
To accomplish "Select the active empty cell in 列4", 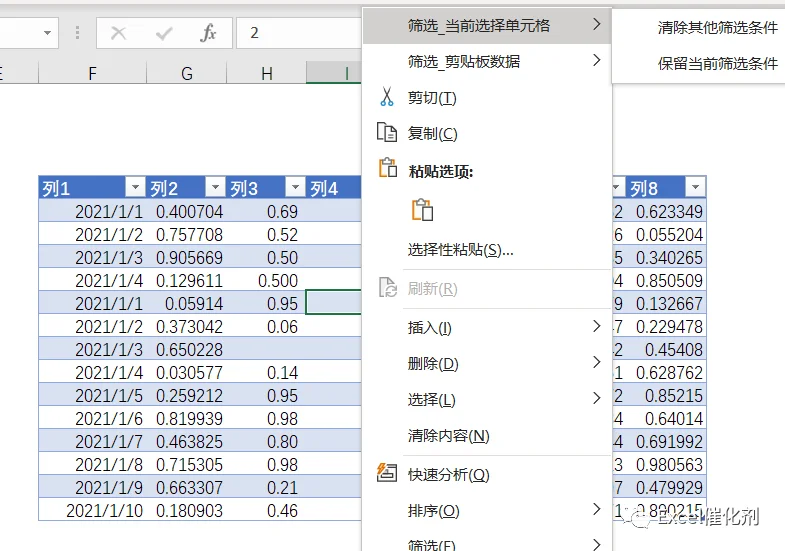I will pos(333,302).
